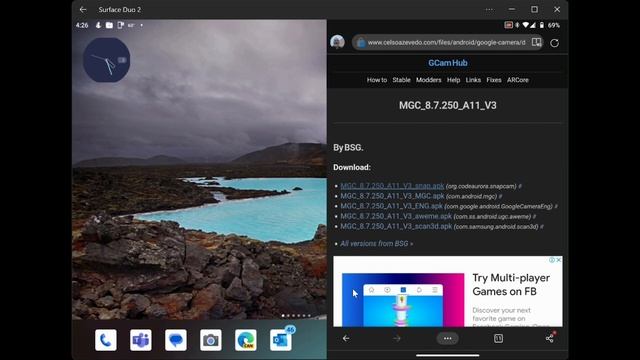Open the Modders menu item

tap(429, 80)
